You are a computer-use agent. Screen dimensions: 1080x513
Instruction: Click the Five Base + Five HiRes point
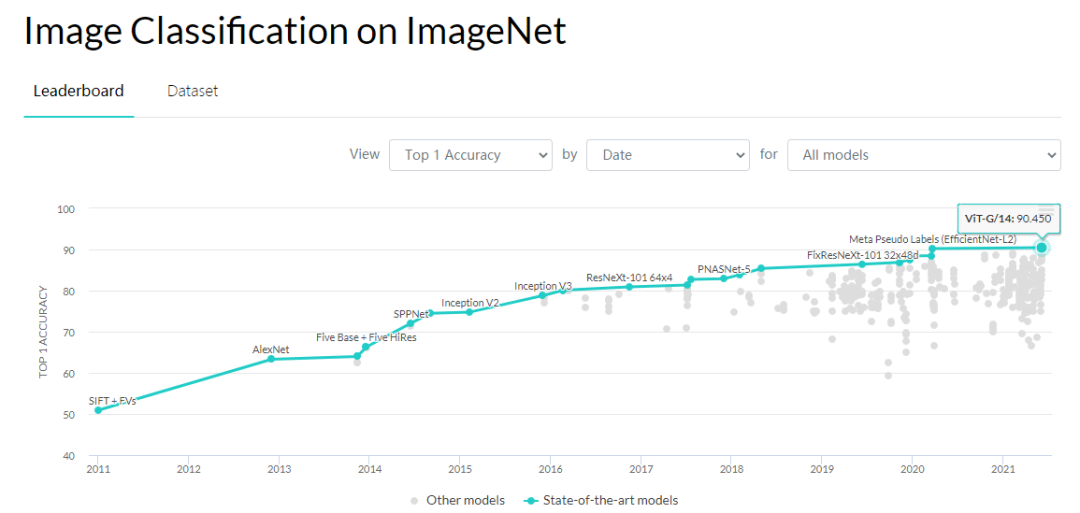click(x=366, y=347)
